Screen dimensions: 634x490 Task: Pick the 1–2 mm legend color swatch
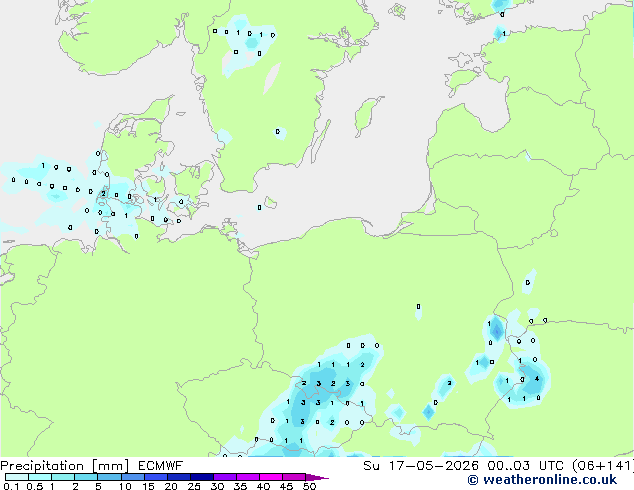click(63, 477)
